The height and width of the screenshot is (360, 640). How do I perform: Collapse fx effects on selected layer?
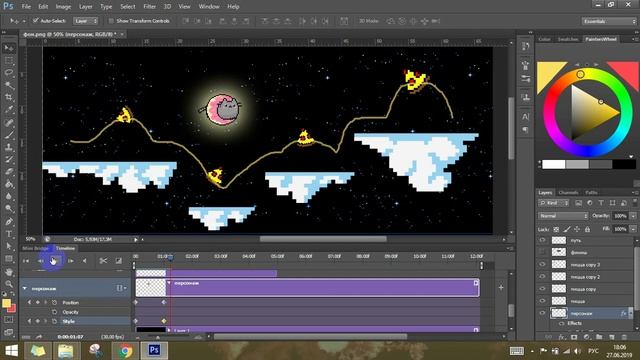[x=631, y=313]
